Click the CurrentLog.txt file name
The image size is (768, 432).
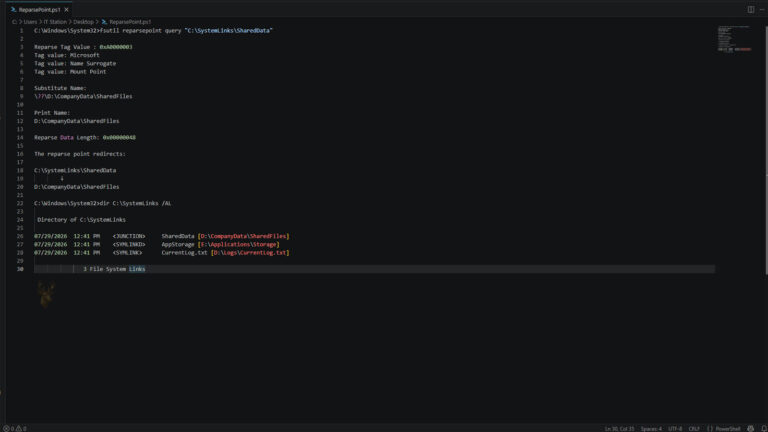184,253
